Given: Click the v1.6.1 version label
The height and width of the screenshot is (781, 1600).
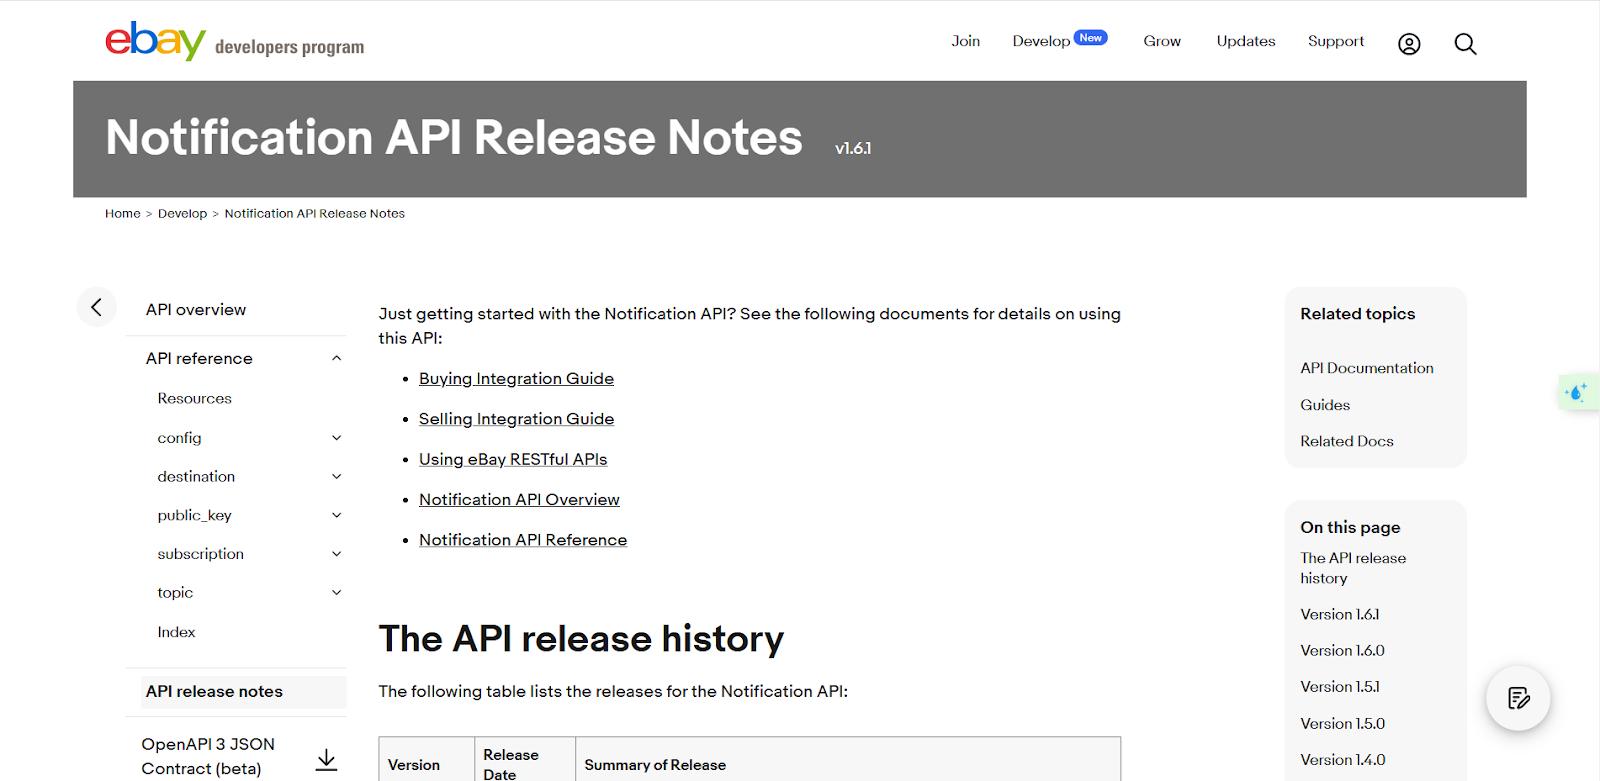Looking at the screenshot, I should (853, 148).
